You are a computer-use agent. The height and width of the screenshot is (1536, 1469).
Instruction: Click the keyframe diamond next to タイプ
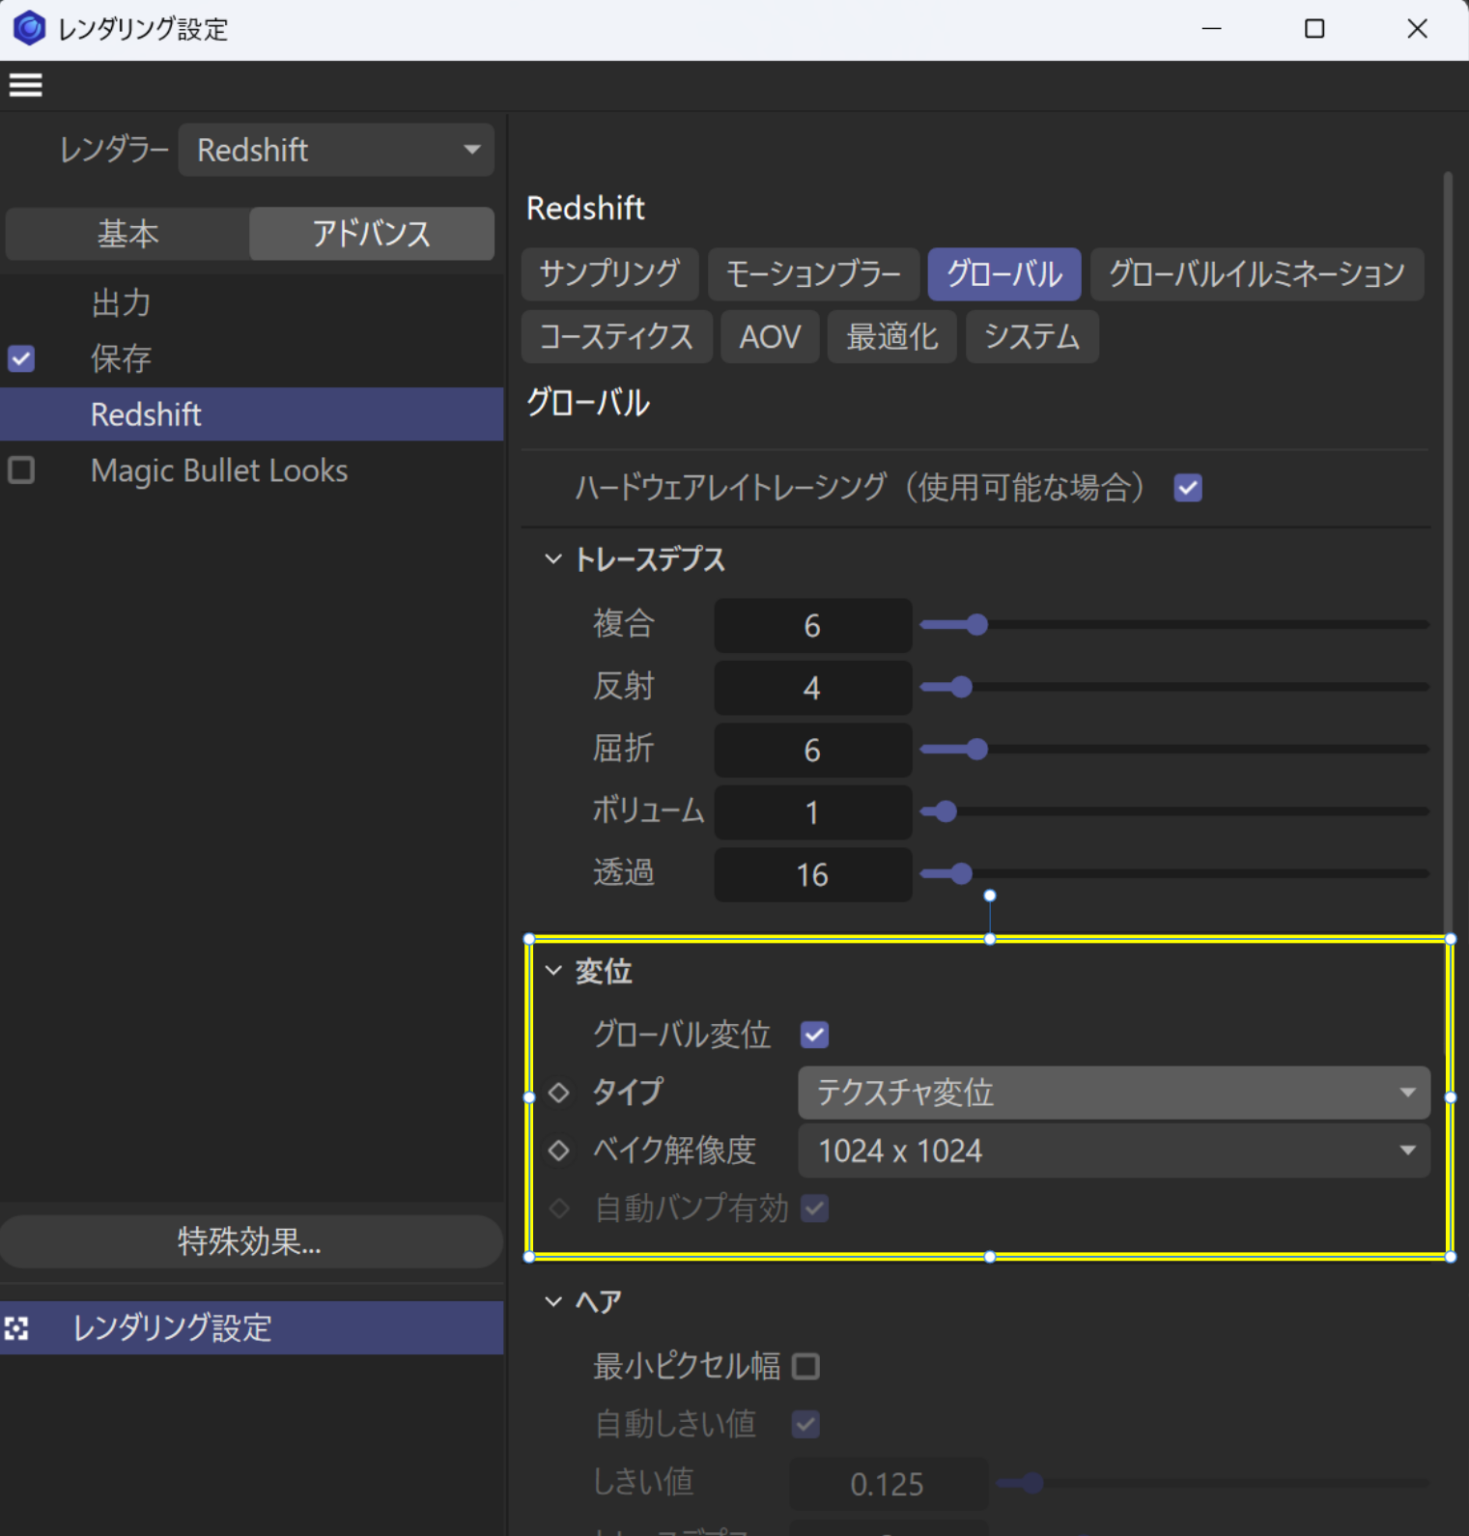[557, 1093]
